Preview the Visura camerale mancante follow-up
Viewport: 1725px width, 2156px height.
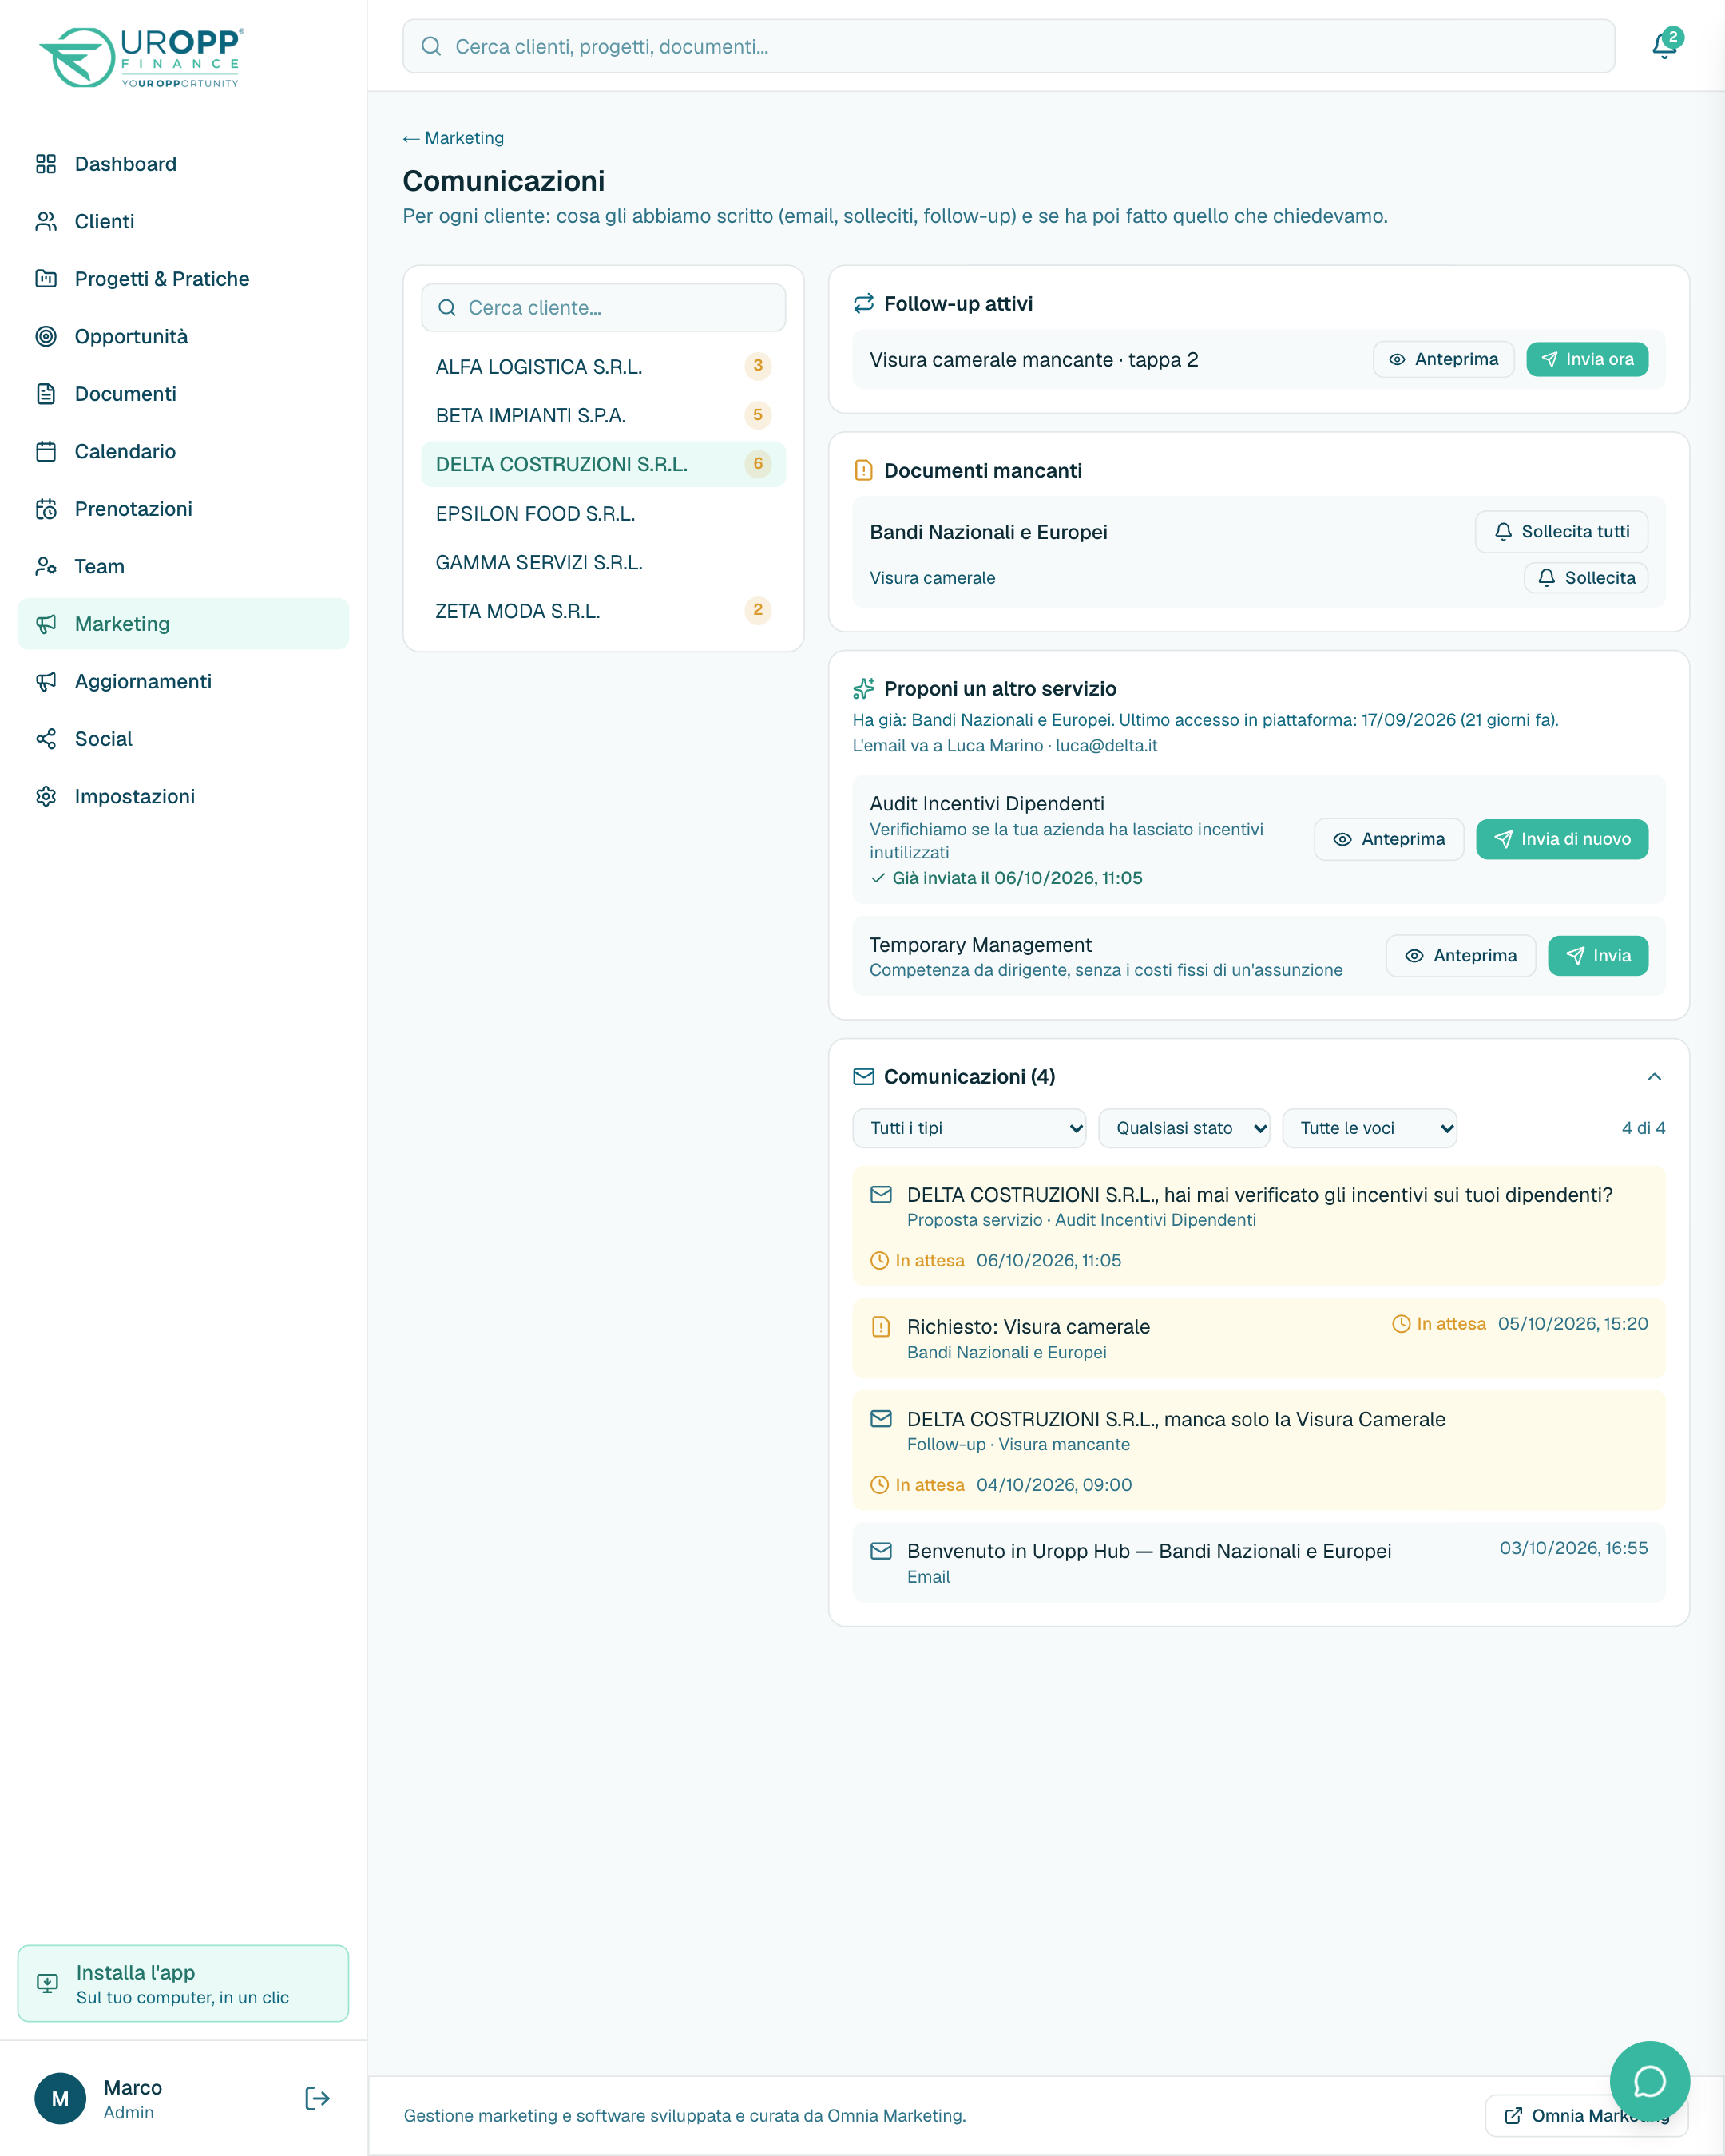[x=1443, y=359]
